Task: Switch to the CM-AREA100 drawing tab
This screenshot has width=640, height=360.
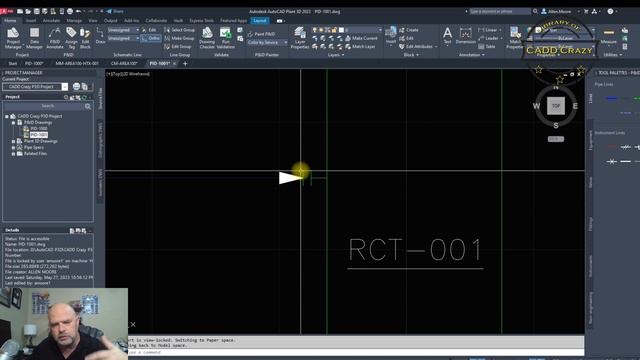Action: [x=124, y=64]
